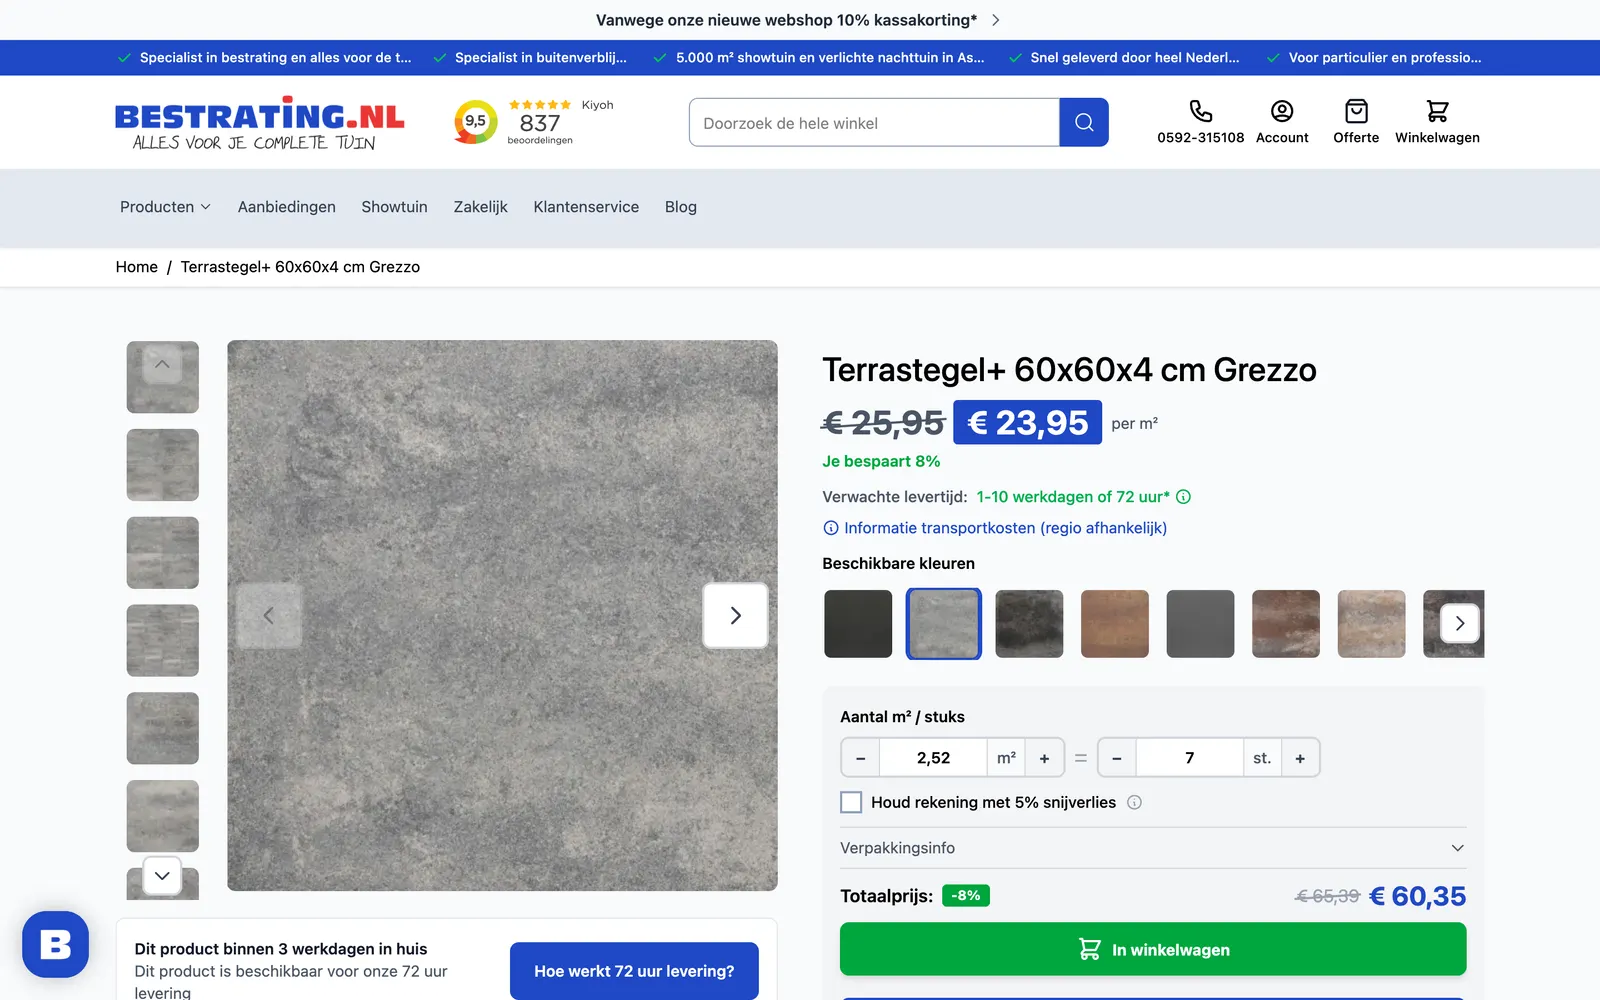Click info icon next to levertijd
This screenshot has height=1000, width=1600.
[1183, 497]
